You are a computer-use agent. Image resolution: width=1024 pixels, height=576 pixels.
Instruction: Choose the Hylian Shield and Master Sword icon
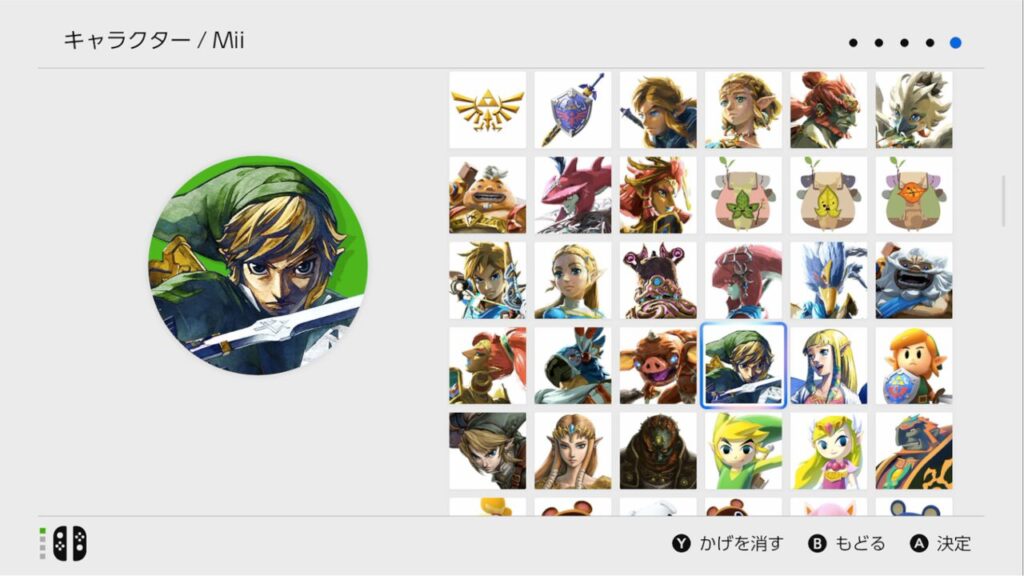(573, 110)
